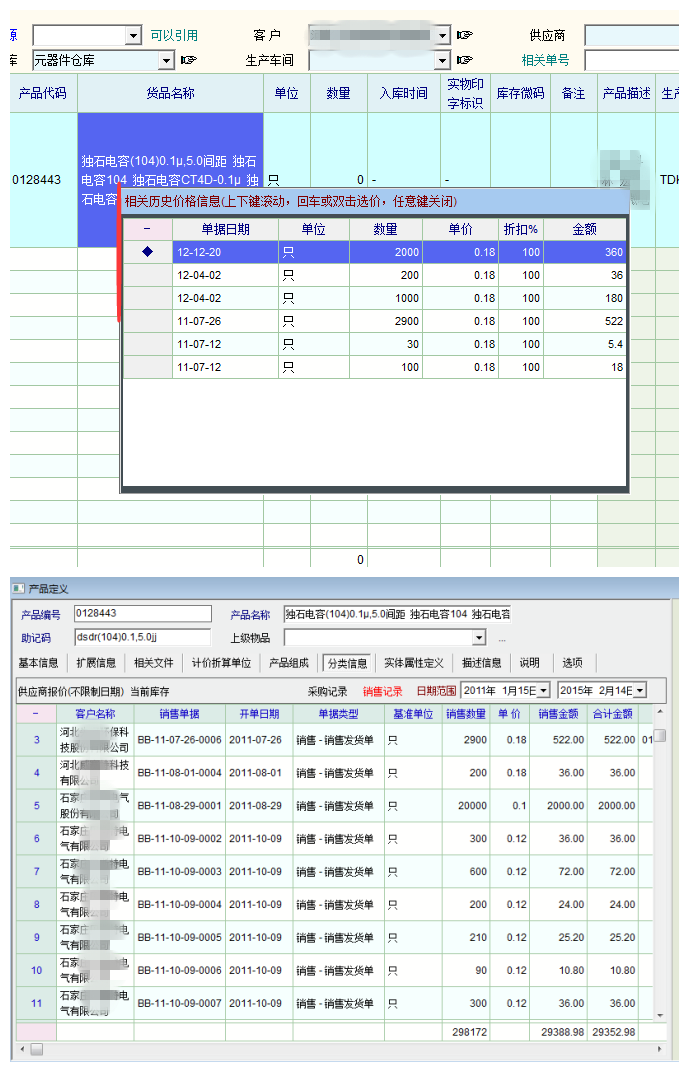Open the end date 2015年2月14日 picker
689x1072 pixels.
(x=639, y=691)
